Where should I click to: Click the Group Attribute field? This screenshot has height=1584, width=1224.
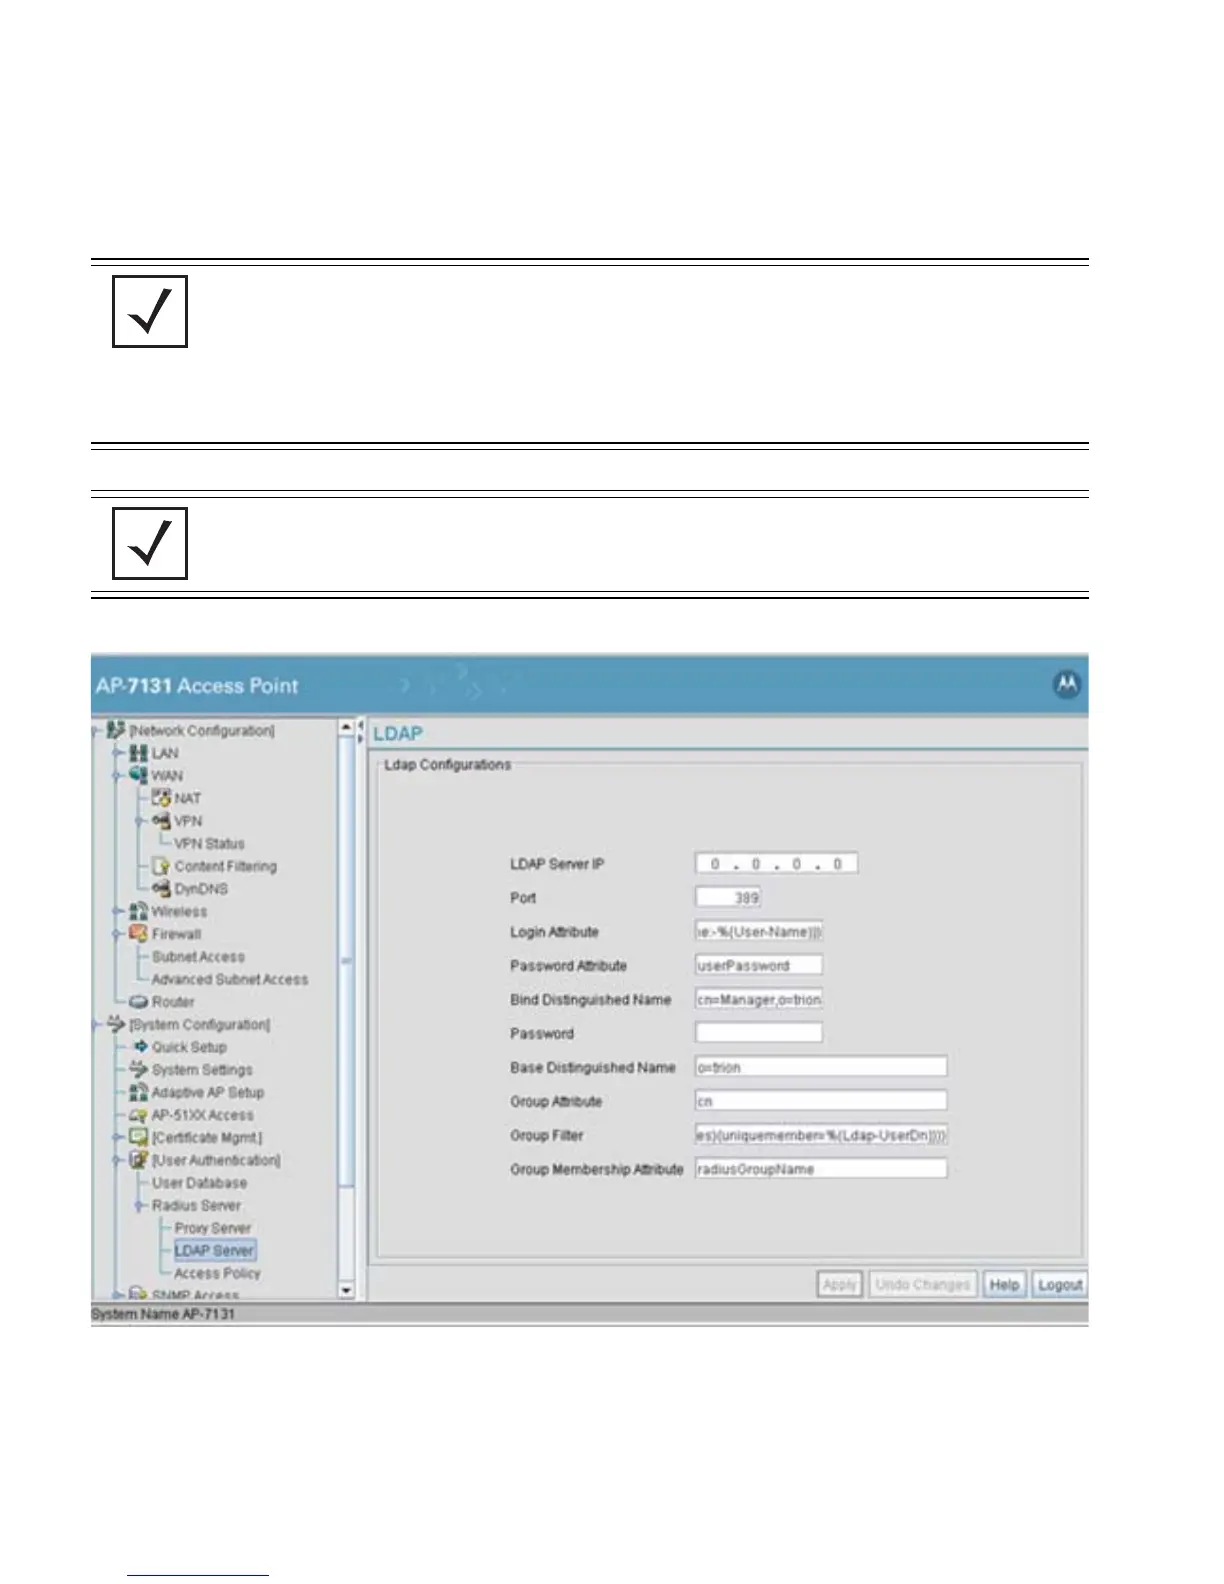821,1102
